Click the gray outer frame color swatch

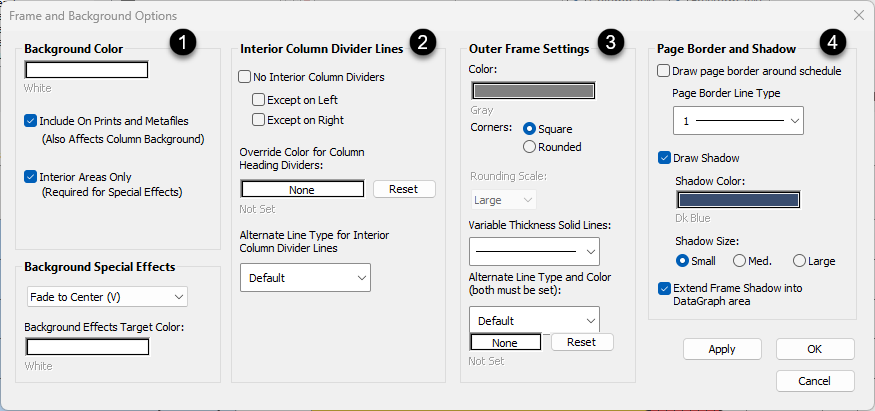point(533,91)
